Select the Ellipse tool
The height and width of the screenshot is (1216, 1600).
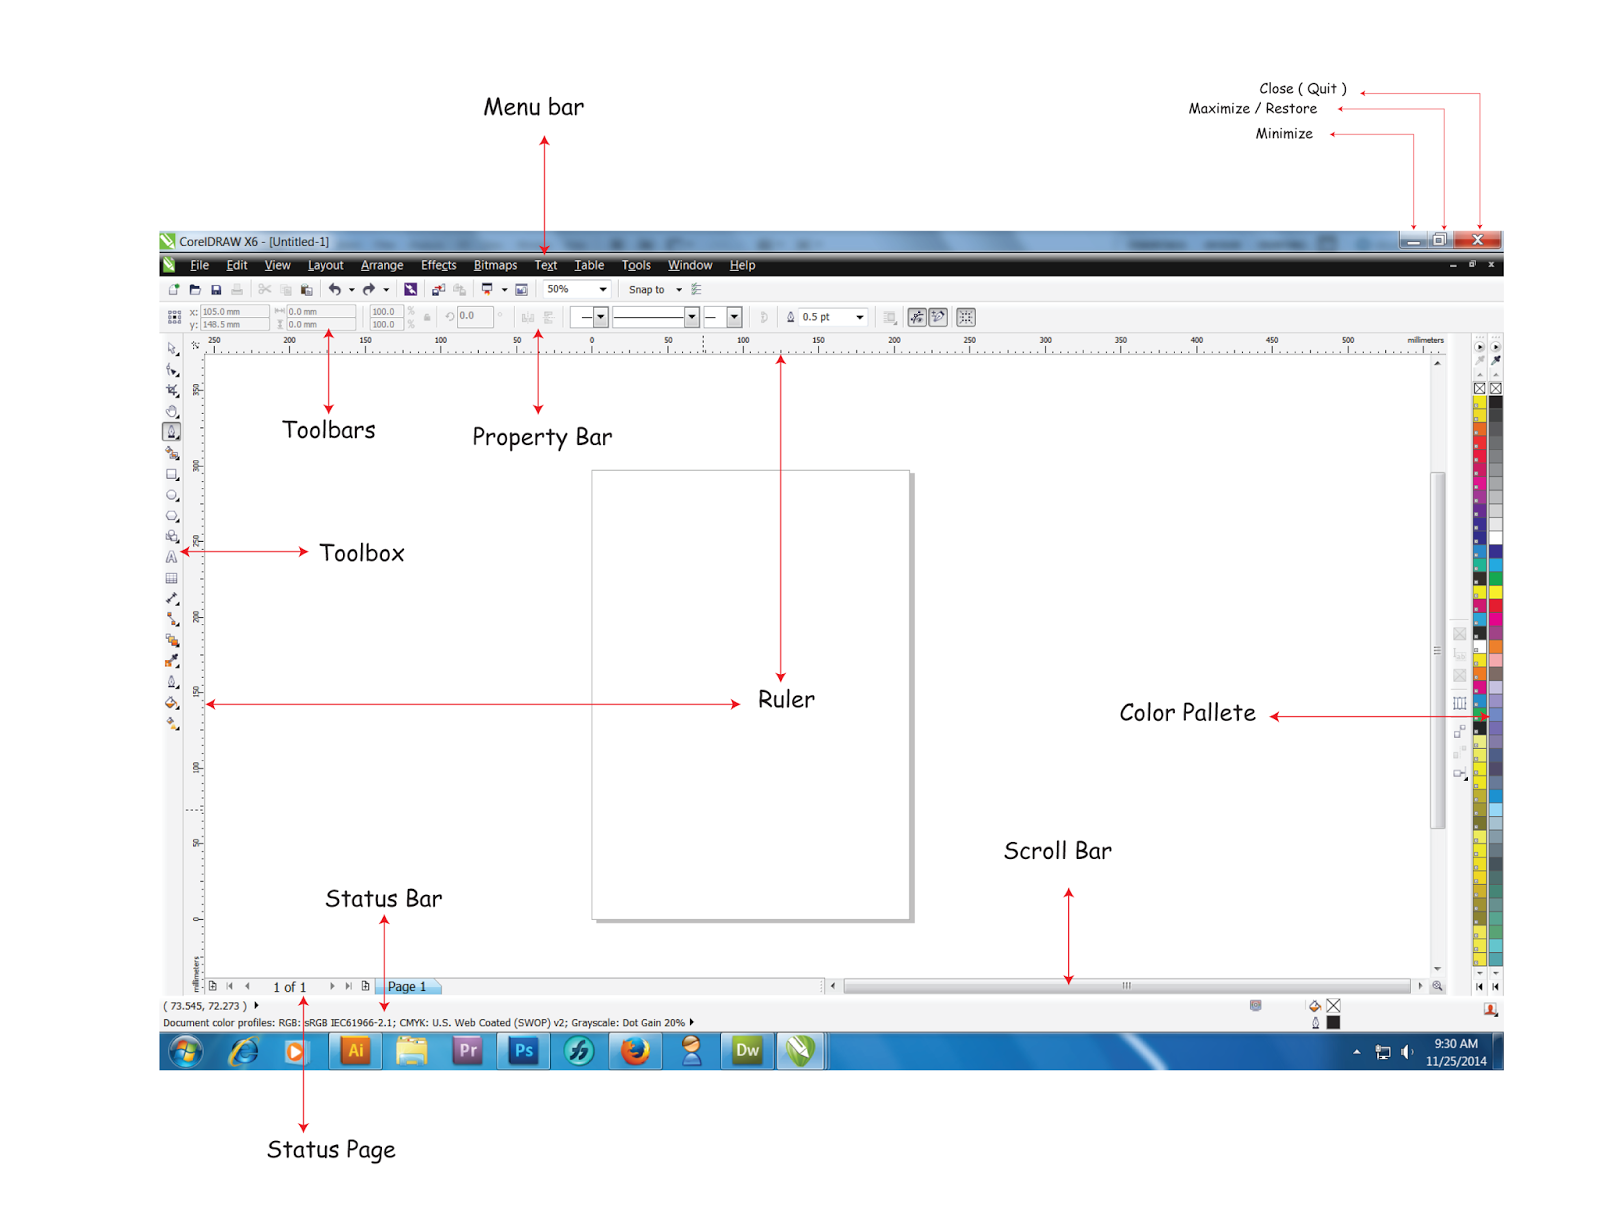172,495
